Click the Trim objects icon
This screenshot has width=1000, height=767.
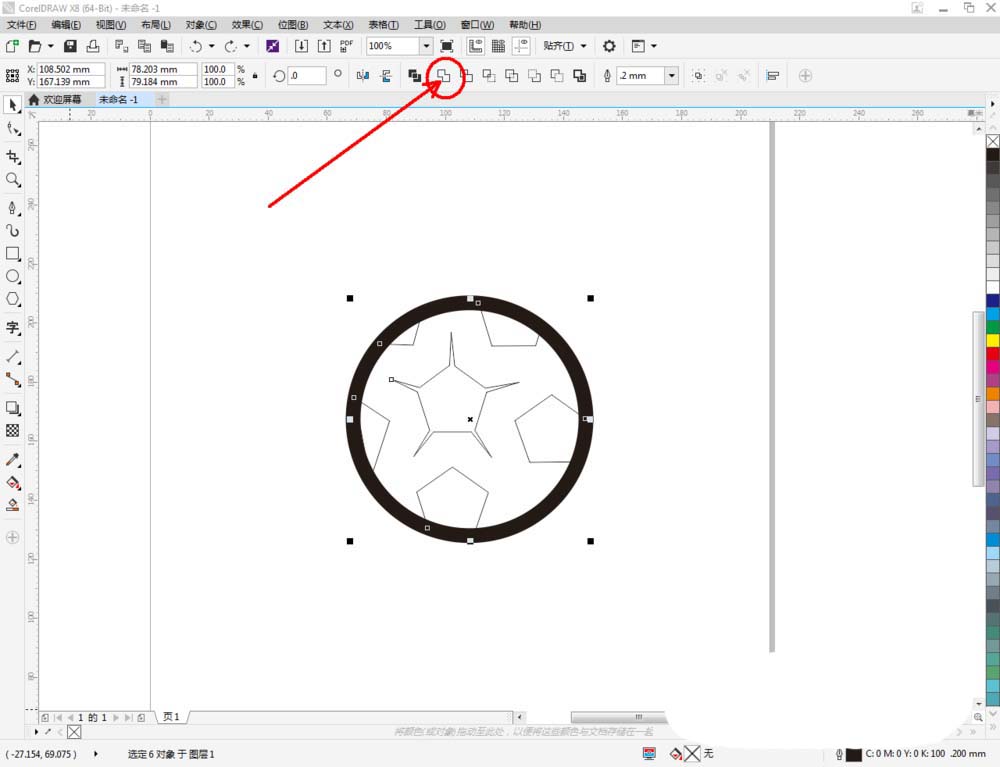tap(467, 76)
